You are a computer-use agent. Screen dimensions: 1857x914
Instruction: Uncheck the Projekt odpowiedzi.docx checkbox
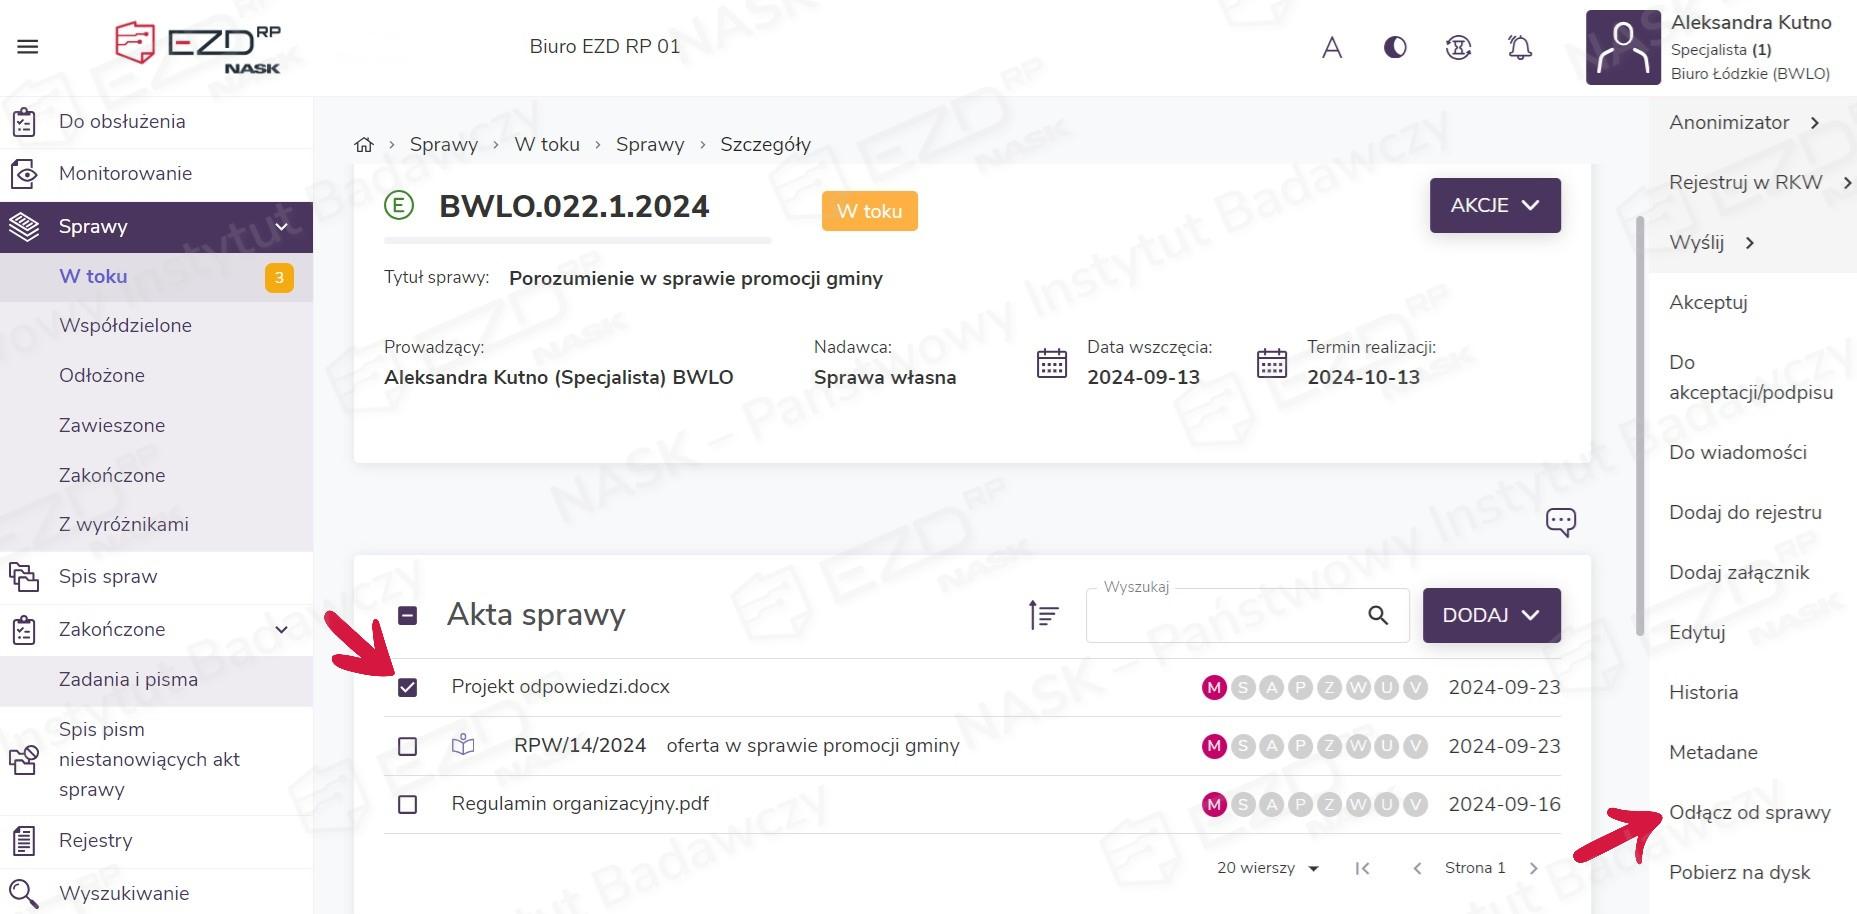point(407,688)
